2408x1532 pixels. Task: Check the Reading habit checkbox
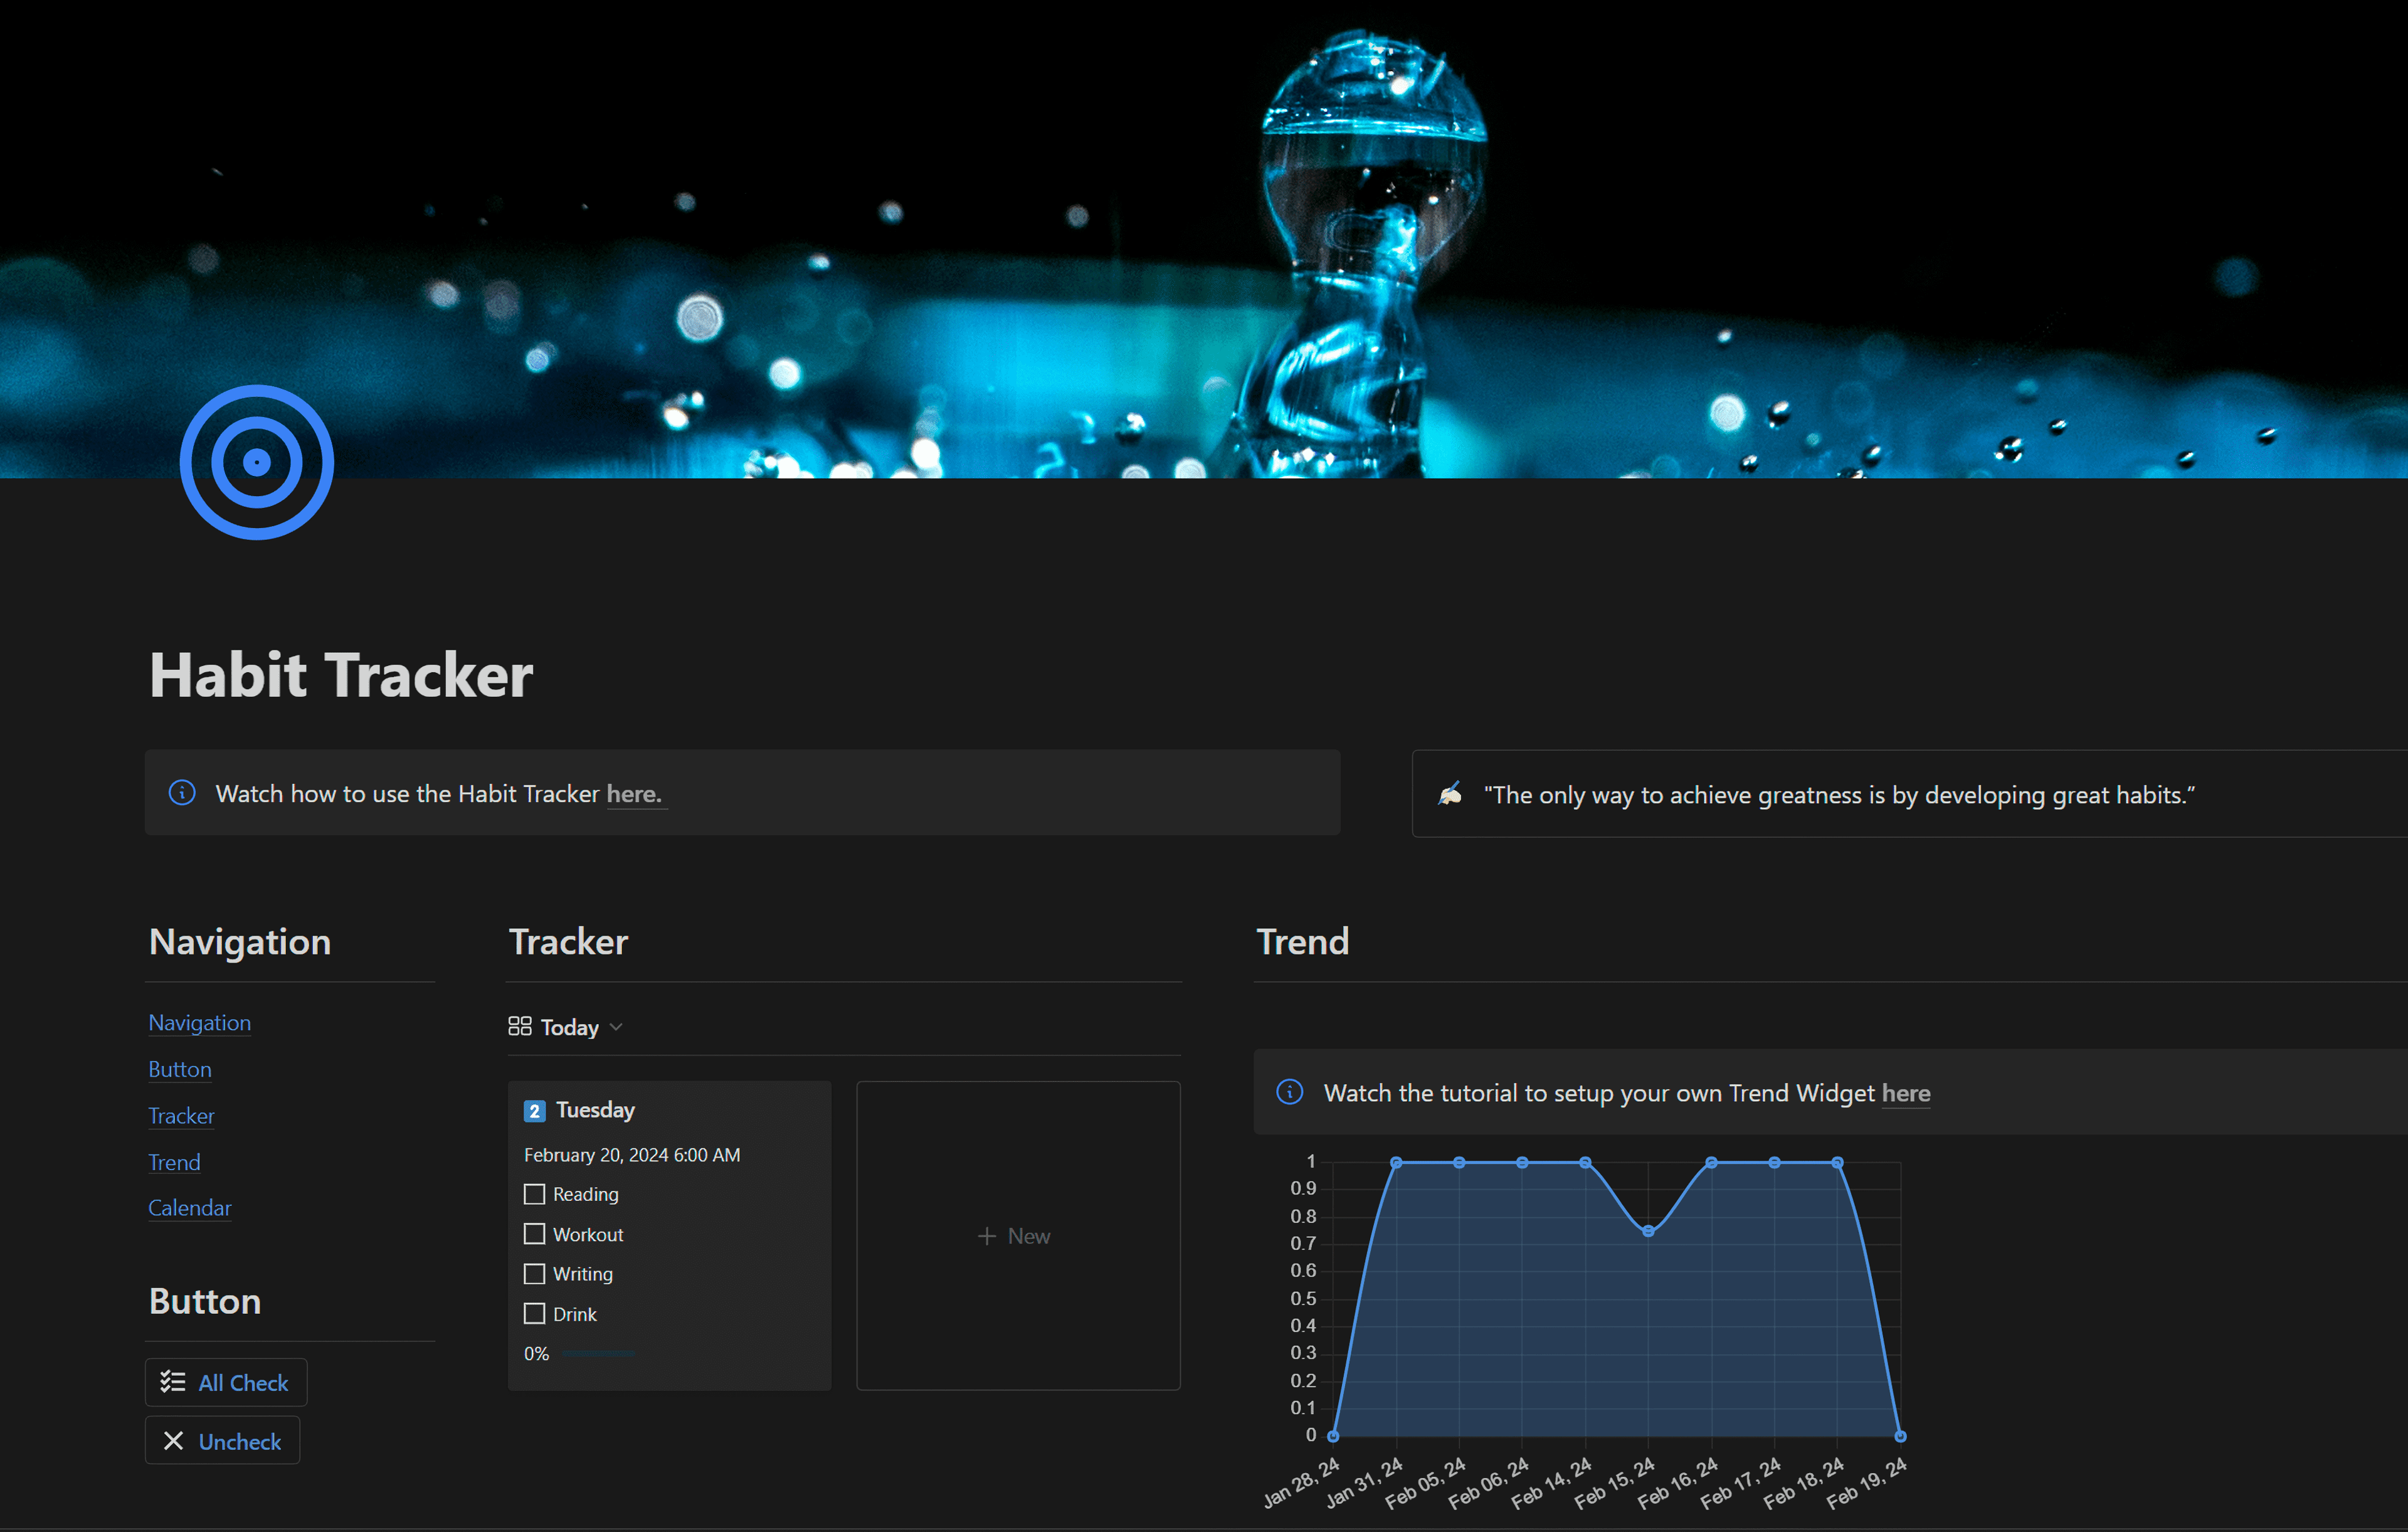[534, 1194]
